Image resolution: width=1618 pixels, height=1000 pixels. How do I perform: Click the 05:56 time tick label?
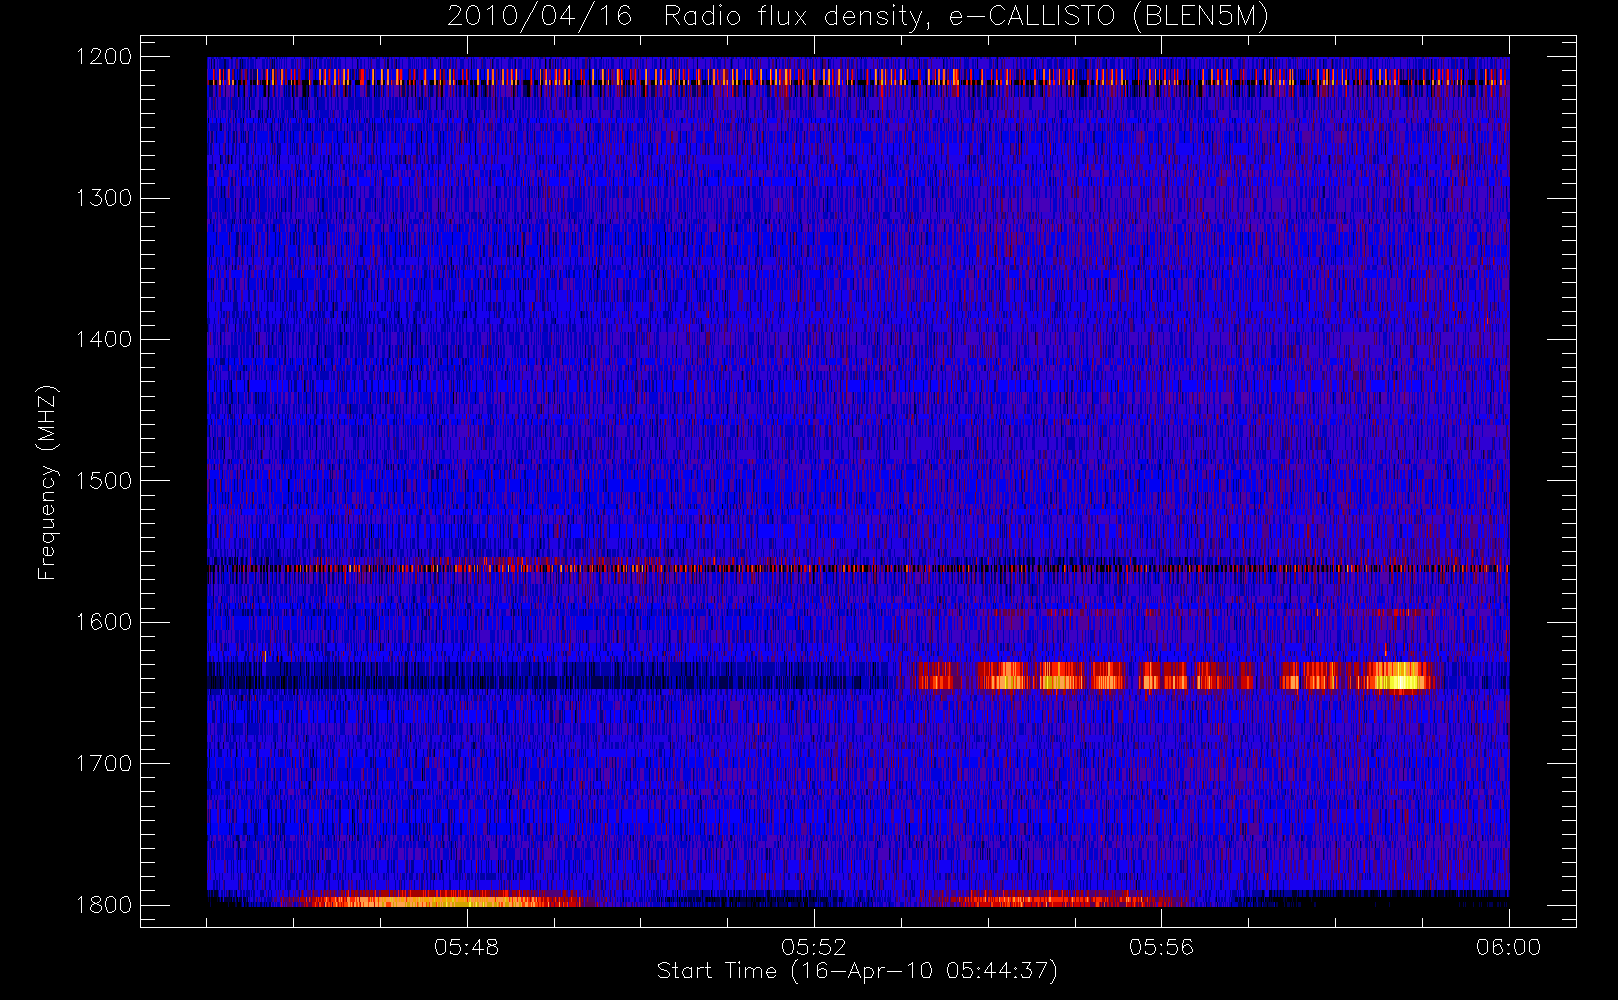[1161, 947]
